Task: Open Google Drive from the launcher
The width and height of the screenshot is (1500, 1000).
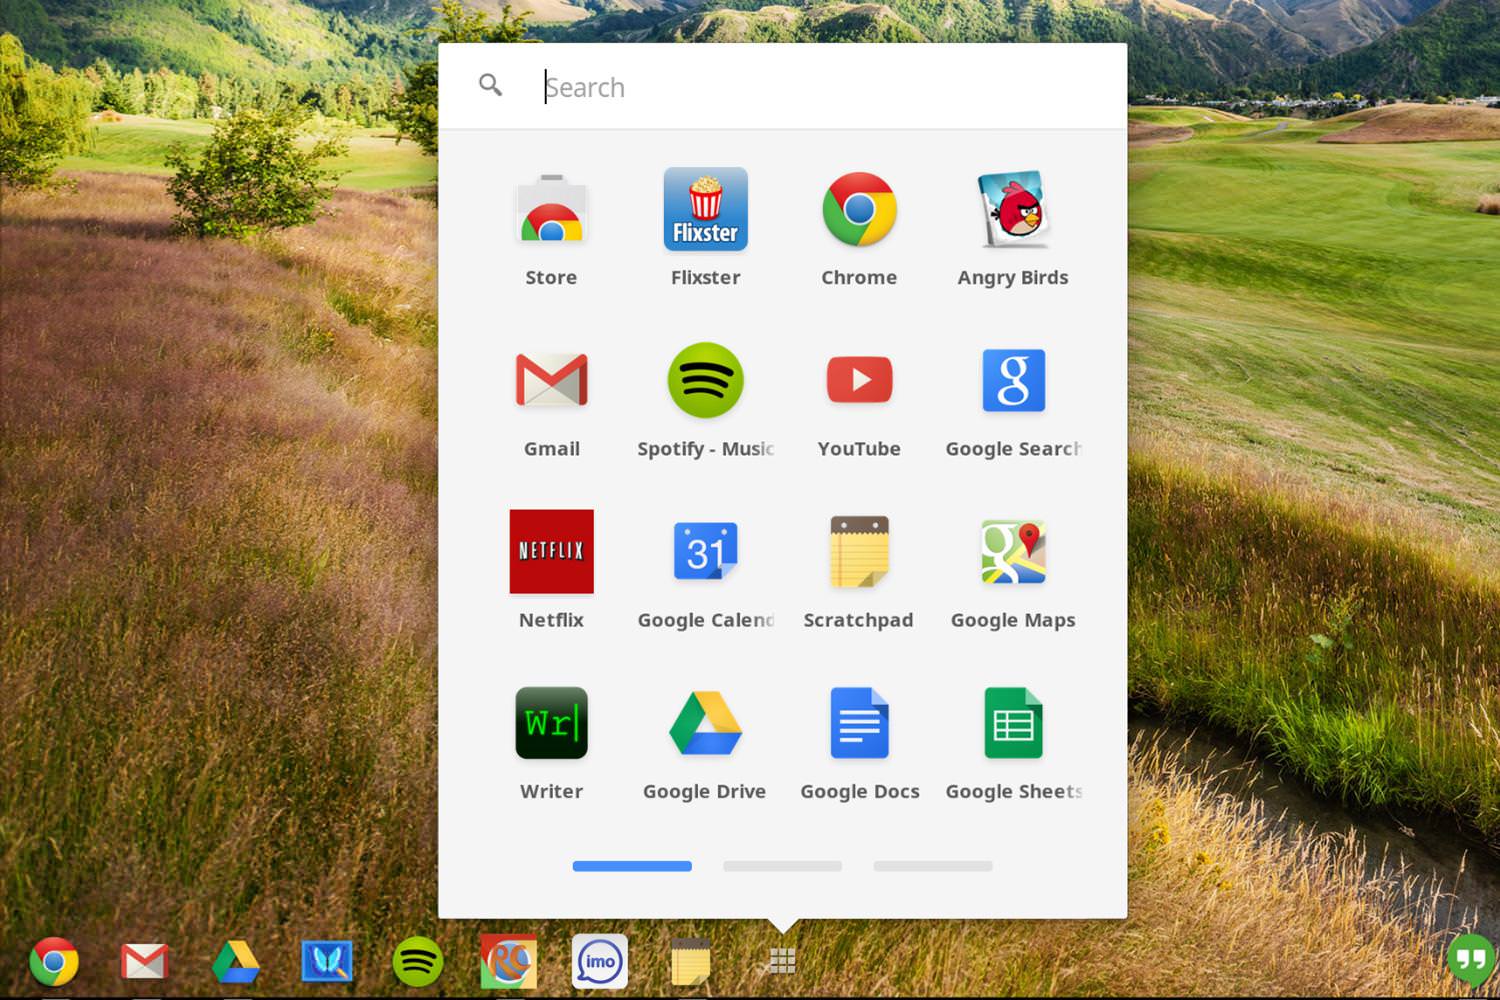Action: [705, 722]
